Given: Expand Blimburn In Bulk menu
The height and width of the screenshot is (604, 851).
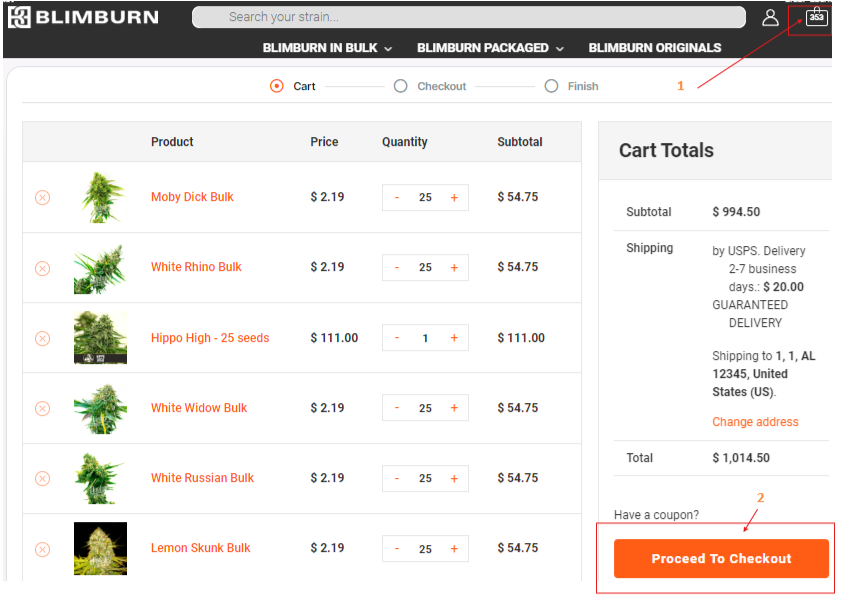Looking at the screenshot, I should 327,48.
